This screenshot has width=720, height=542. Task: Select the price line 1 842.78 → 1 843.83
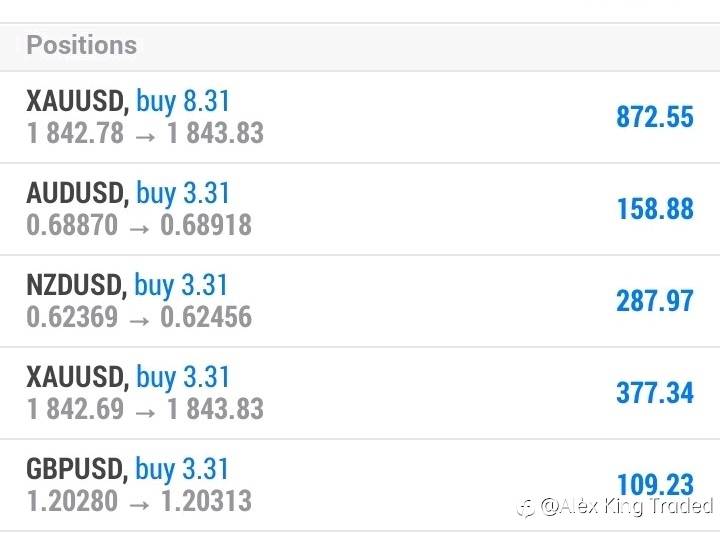point(145,133)
